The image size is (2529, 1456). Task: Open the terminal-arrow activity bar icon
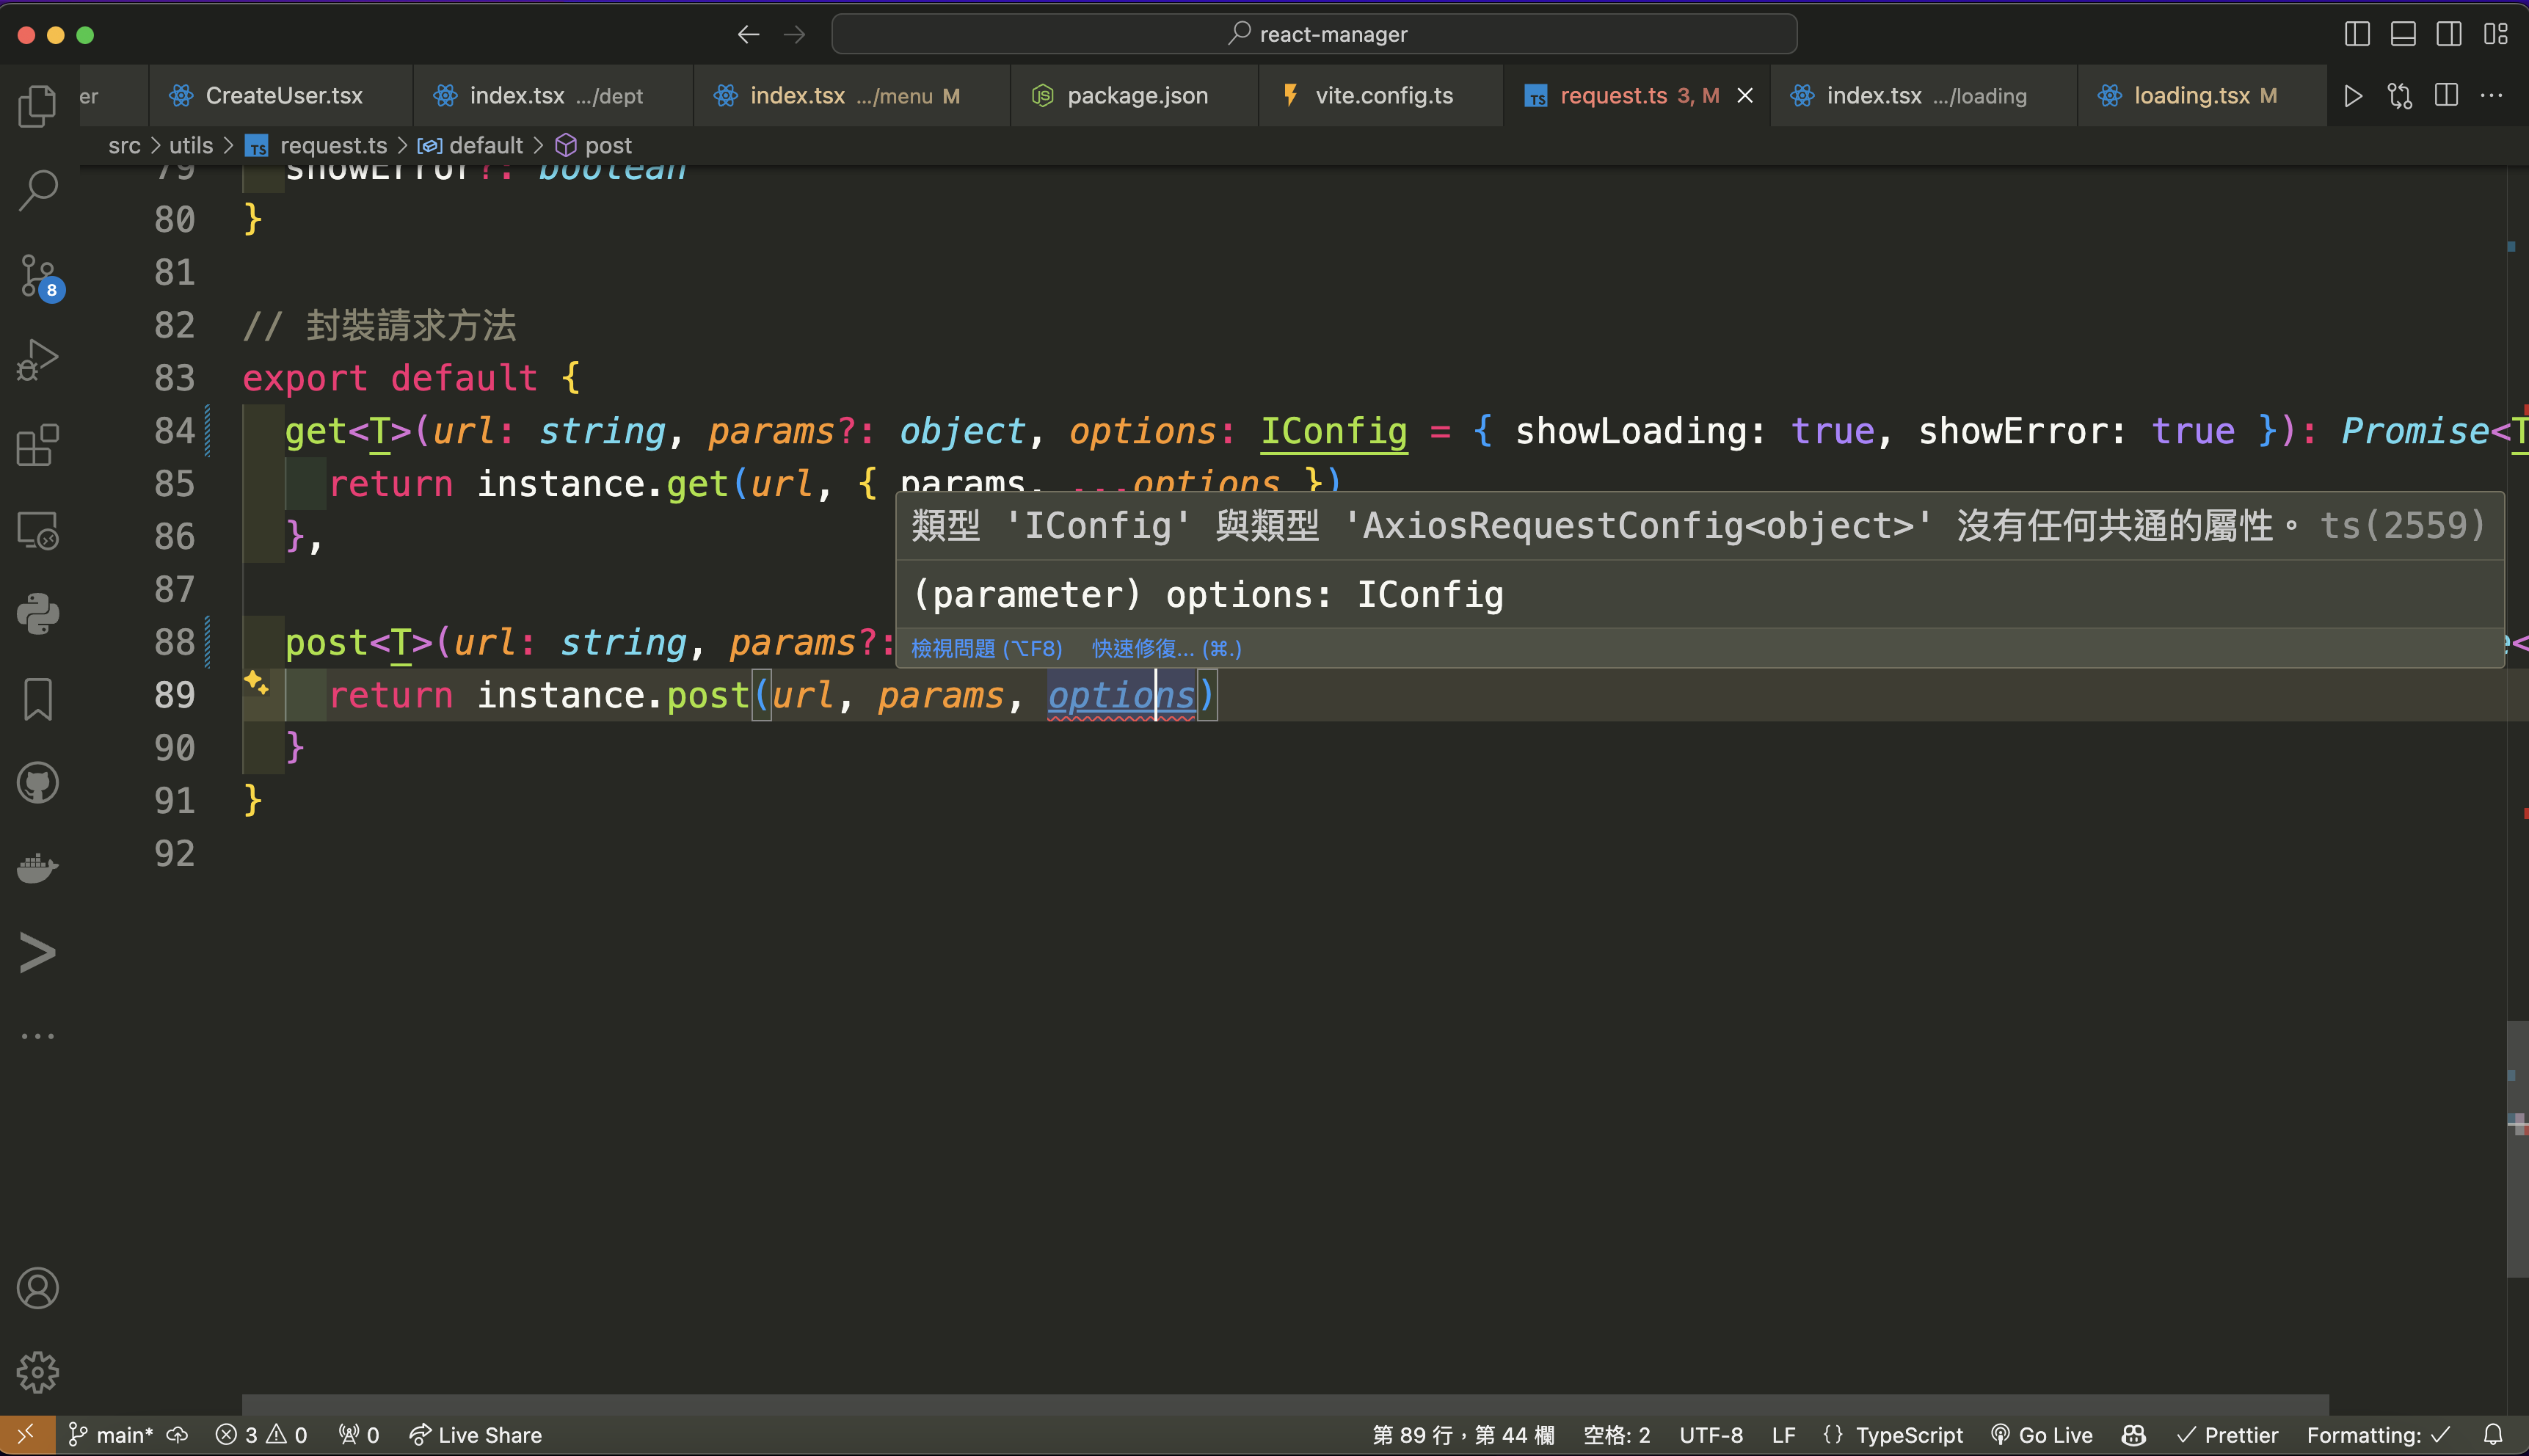[38, 952]
